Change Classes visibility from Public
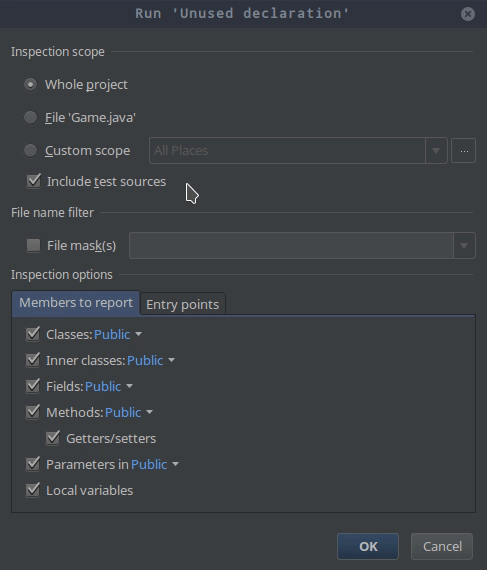Viewport: 487px width, 570px height. pos(117,334)
